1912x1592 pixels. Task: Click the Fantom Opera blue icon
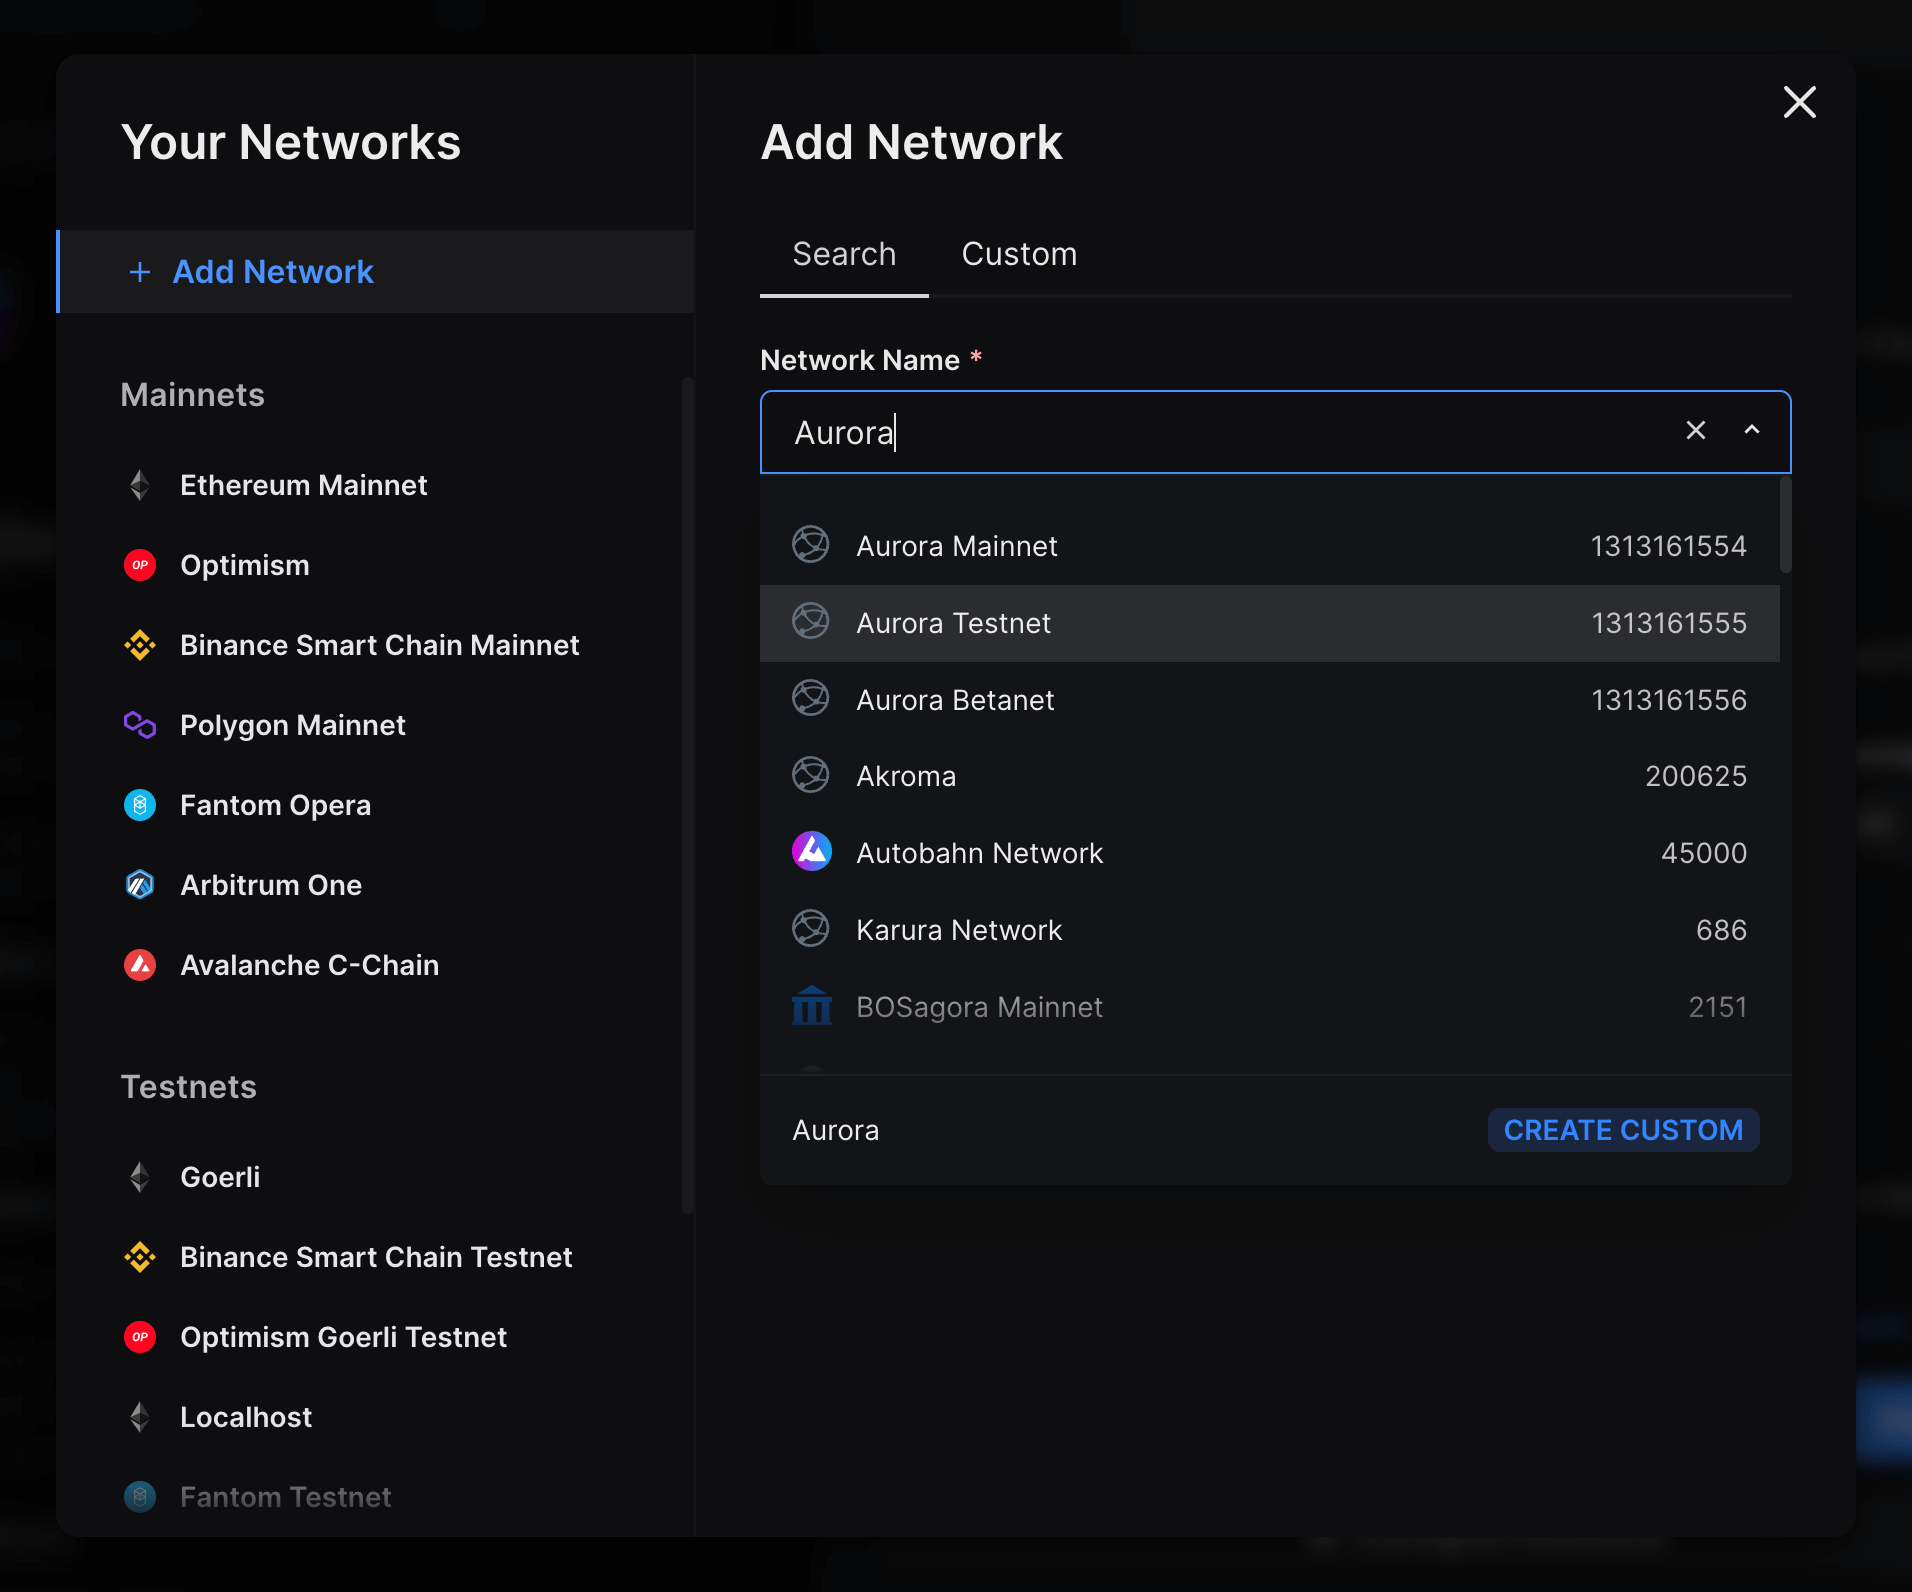(x=140, y=805)
